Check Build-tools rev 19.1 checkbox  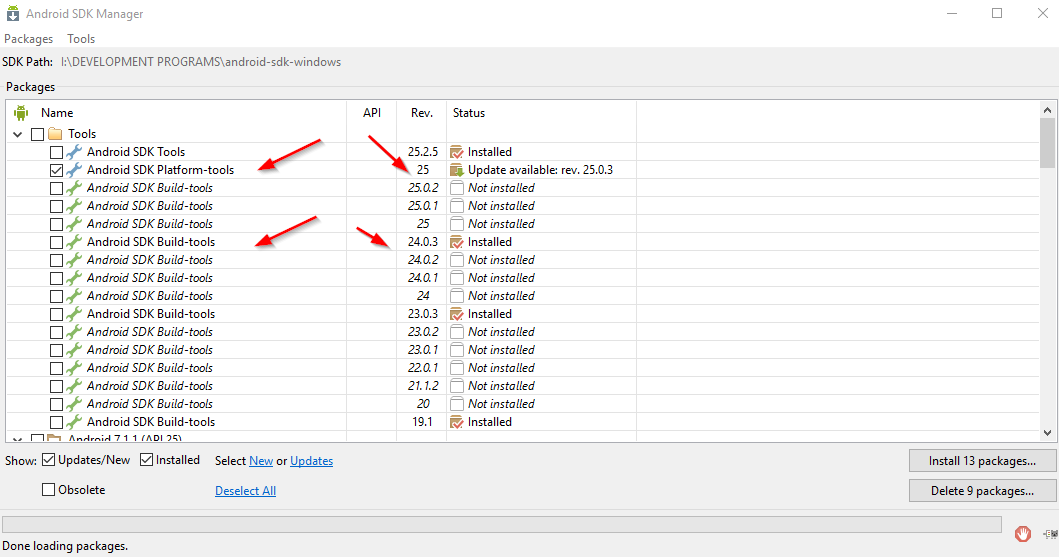click(x=57, y=423)
